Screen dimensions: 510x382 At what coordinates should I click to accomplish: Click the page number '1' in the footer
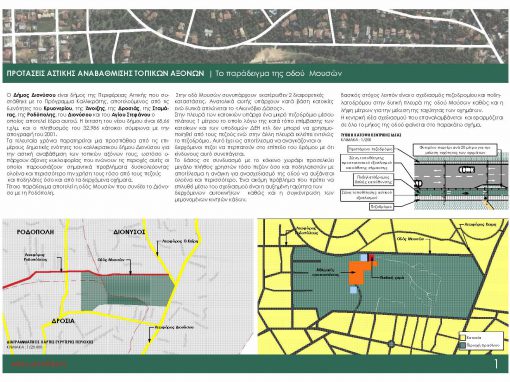tap(496, 364)
